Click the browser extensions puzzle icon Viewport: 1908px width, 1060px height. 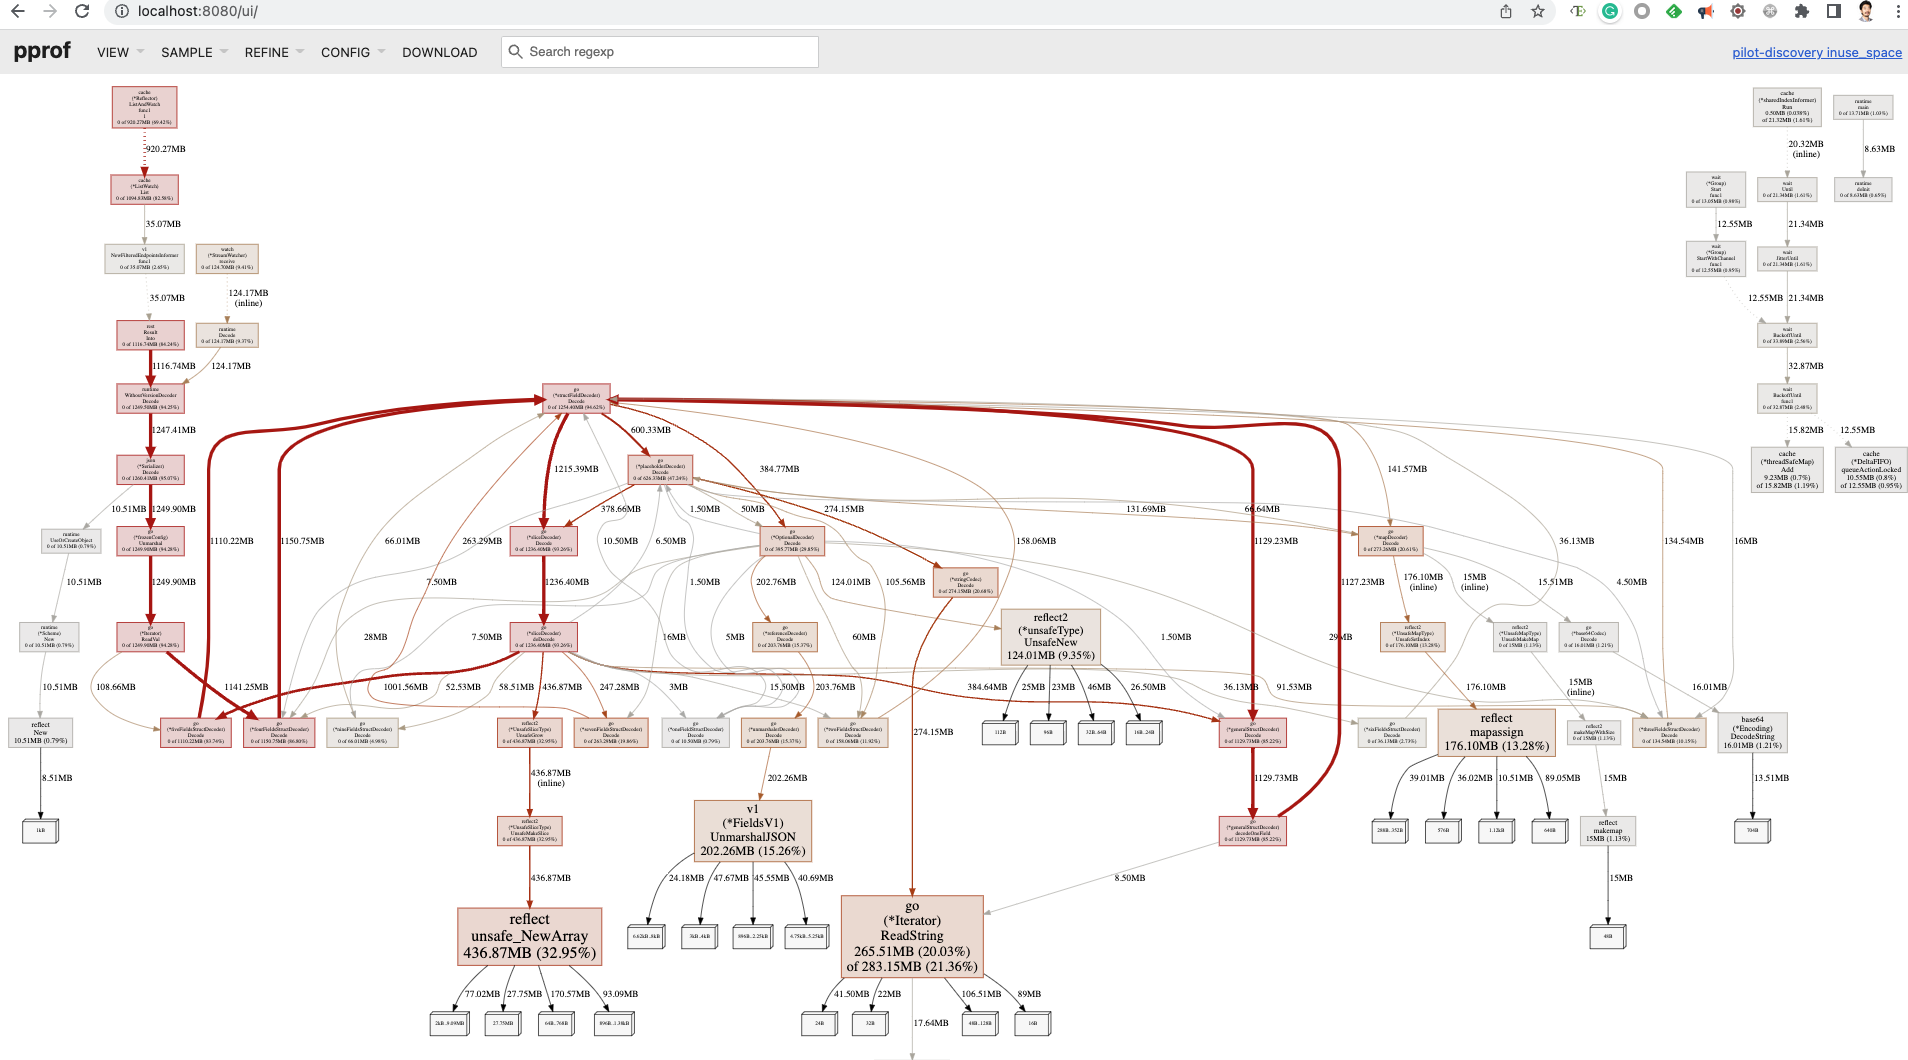1800,13
